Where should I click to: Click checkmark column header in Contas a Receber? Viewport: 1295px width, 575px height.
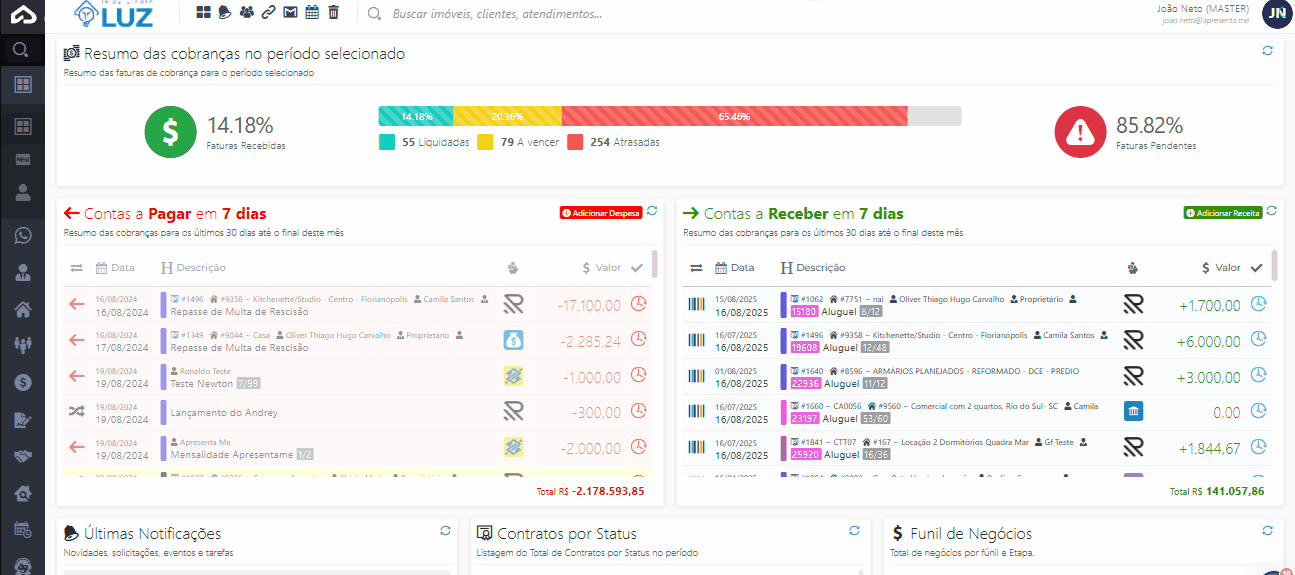click(x=1257, y=267)
